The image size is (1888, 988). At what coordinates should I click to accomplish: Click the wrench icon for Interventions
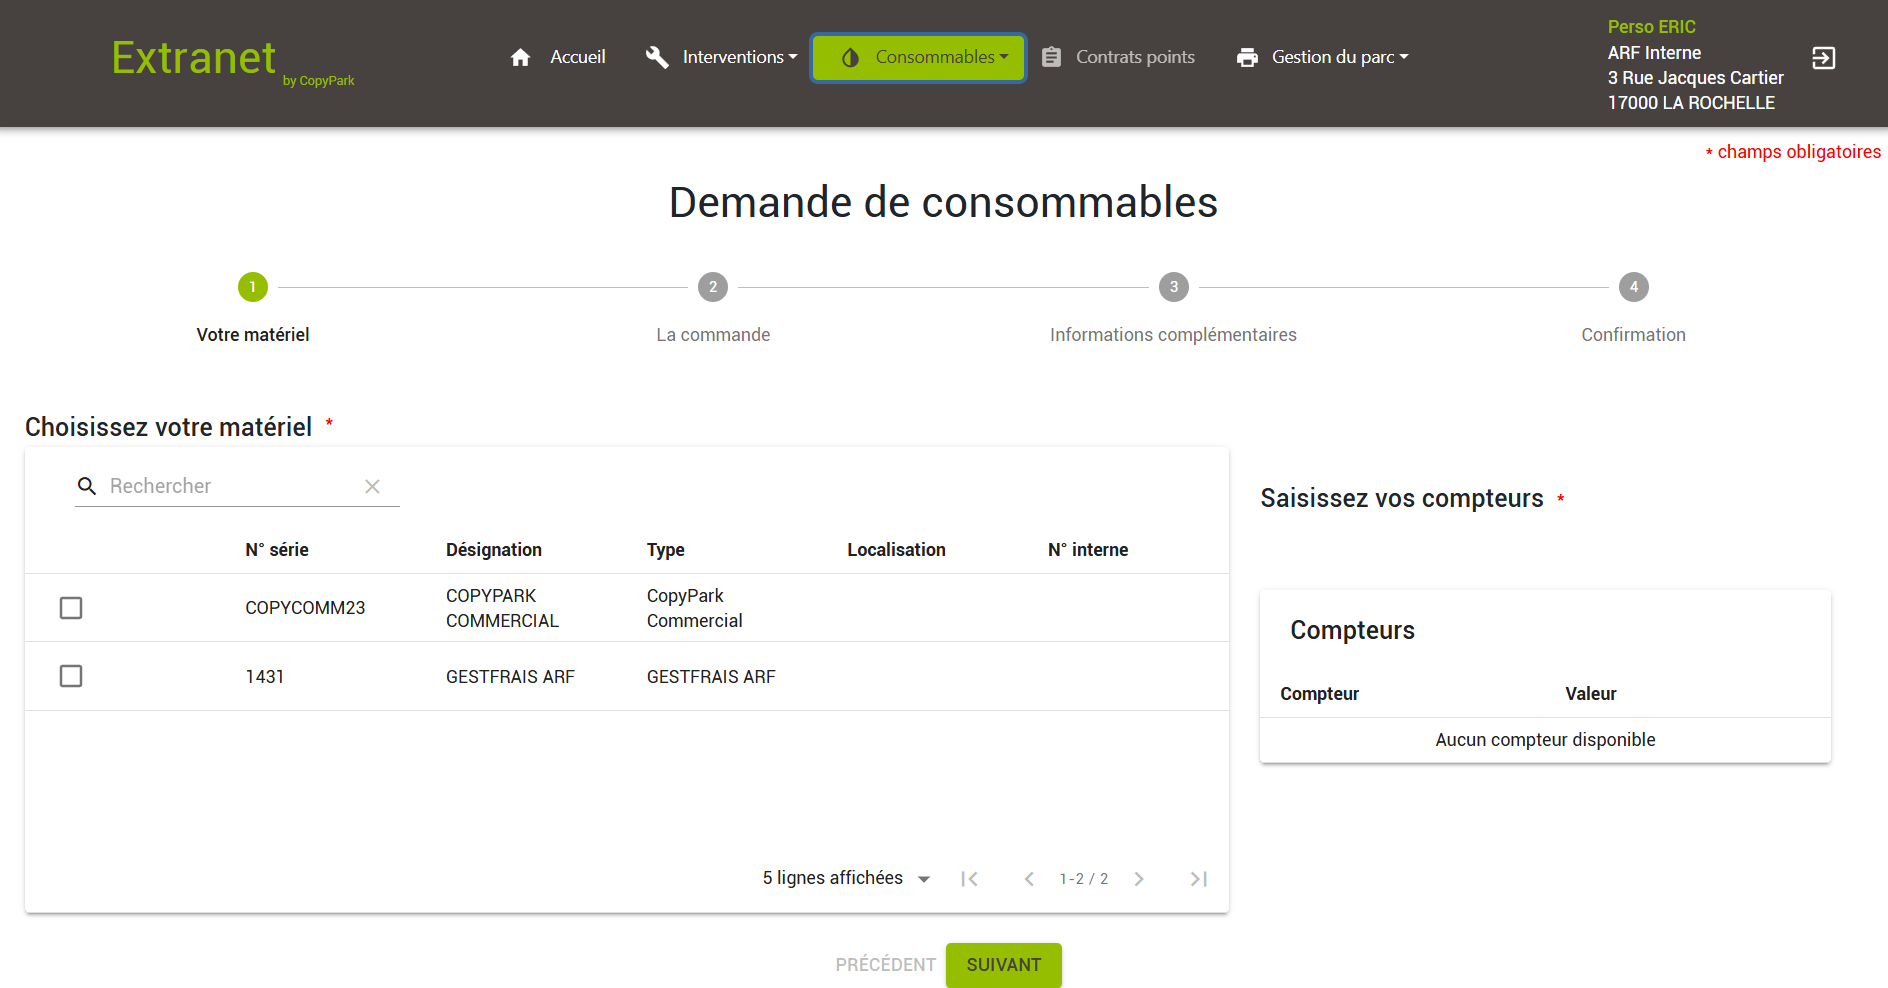coord(657,58)
